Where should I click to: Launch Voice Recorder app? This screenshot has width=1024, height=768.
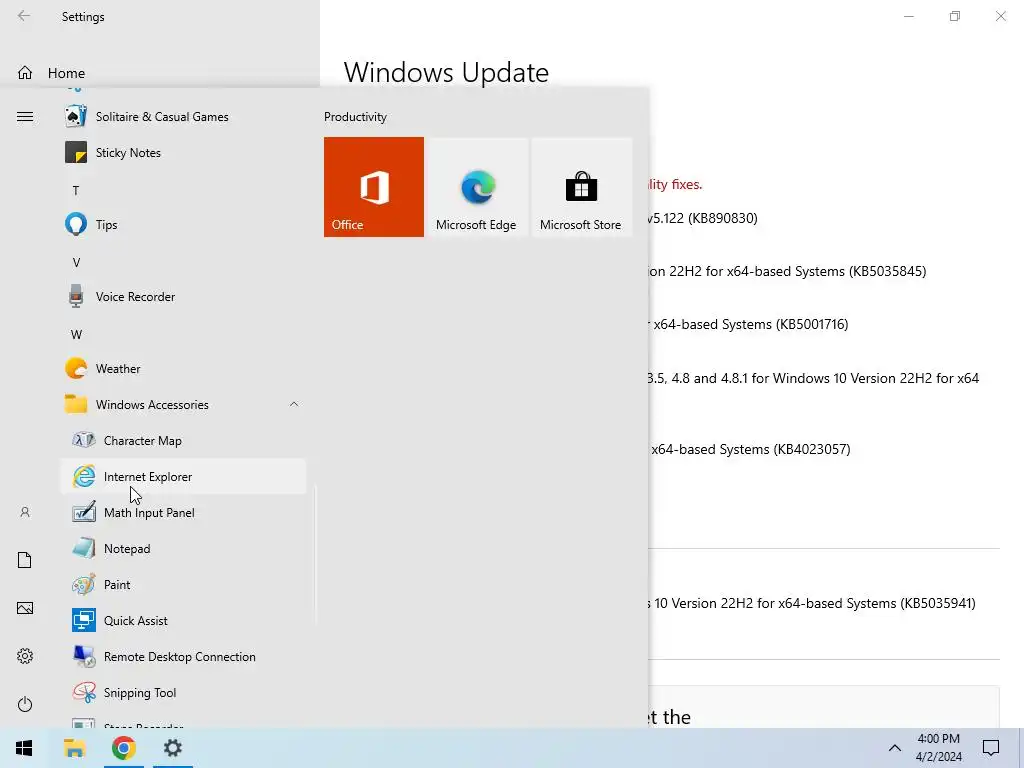(183, 296)
